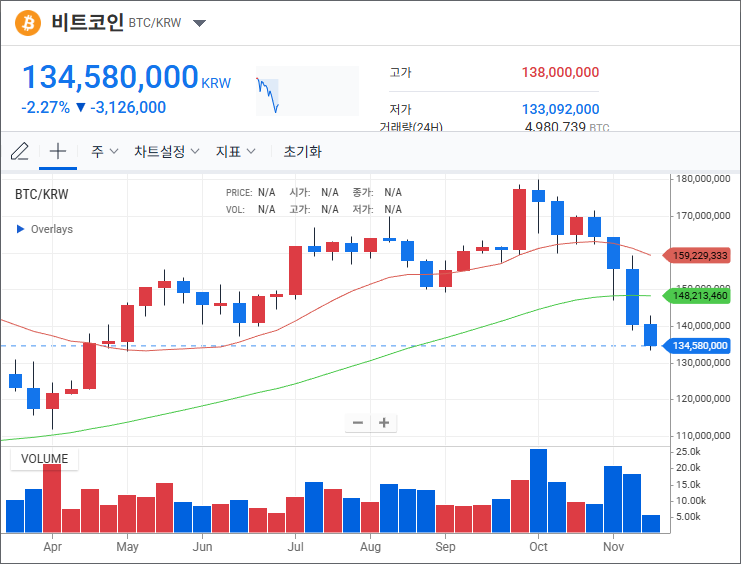Open the 차트설정 chart settings dropdown
Viewport: 741px width, 564px height.
tap(166, 151)
